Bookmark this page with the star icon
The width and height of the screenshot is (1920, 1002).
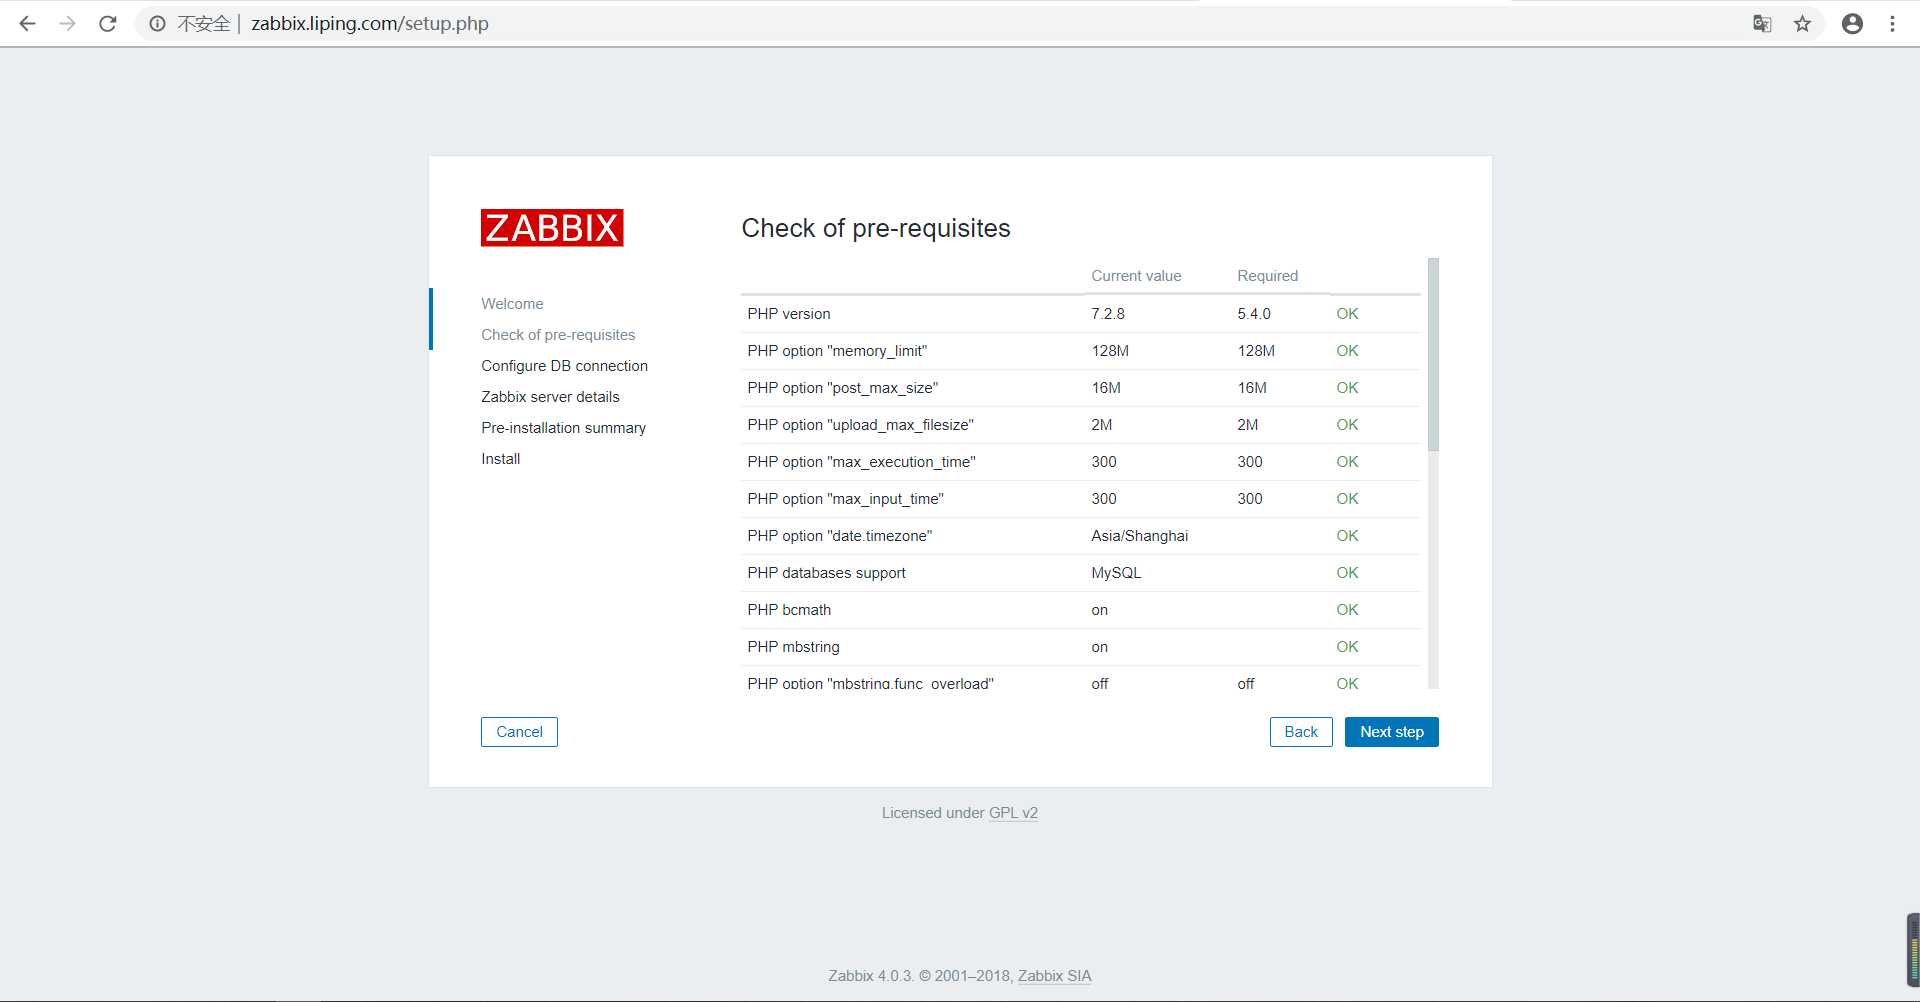point(1802,23)
